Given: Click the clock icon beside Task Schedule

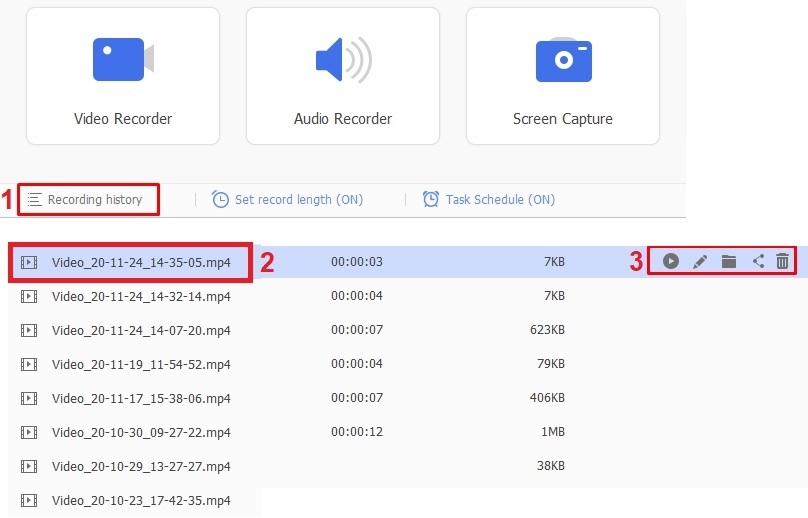Looking at the screenshot, I should pos(431,199).
